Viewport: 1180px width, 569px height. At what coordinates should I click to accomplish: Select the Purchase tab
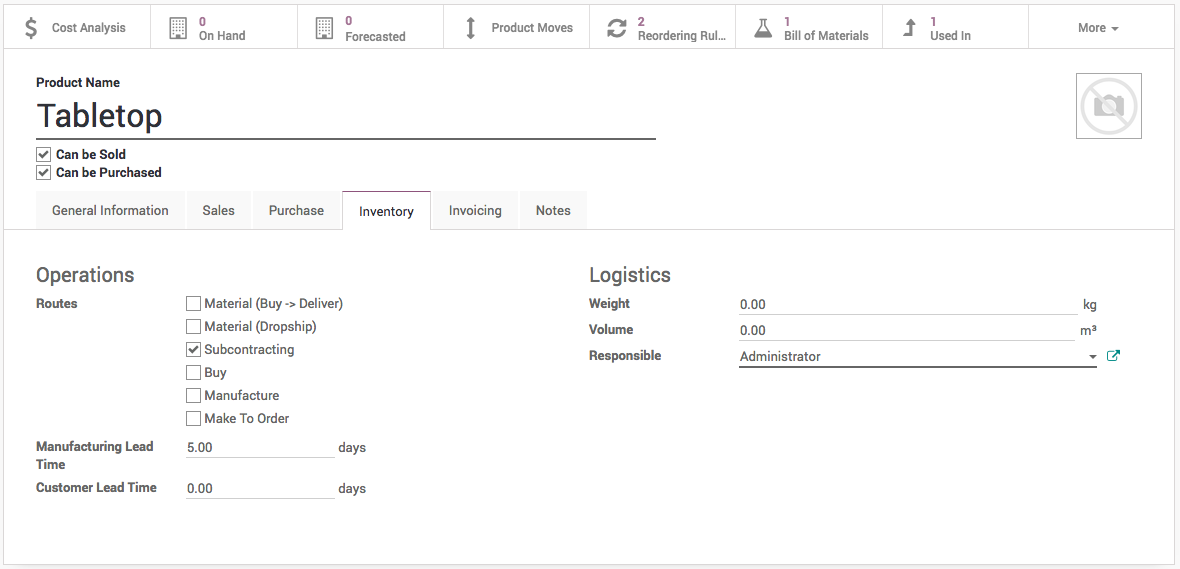pyautogui.click(x=296, y=211)
